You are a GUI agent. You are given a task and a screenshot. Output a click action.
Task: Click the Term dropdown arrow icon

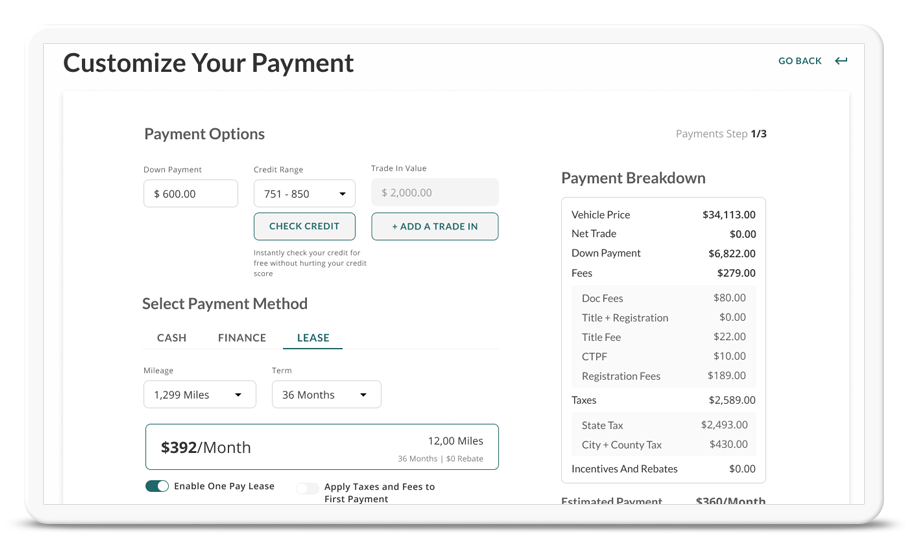364,395
